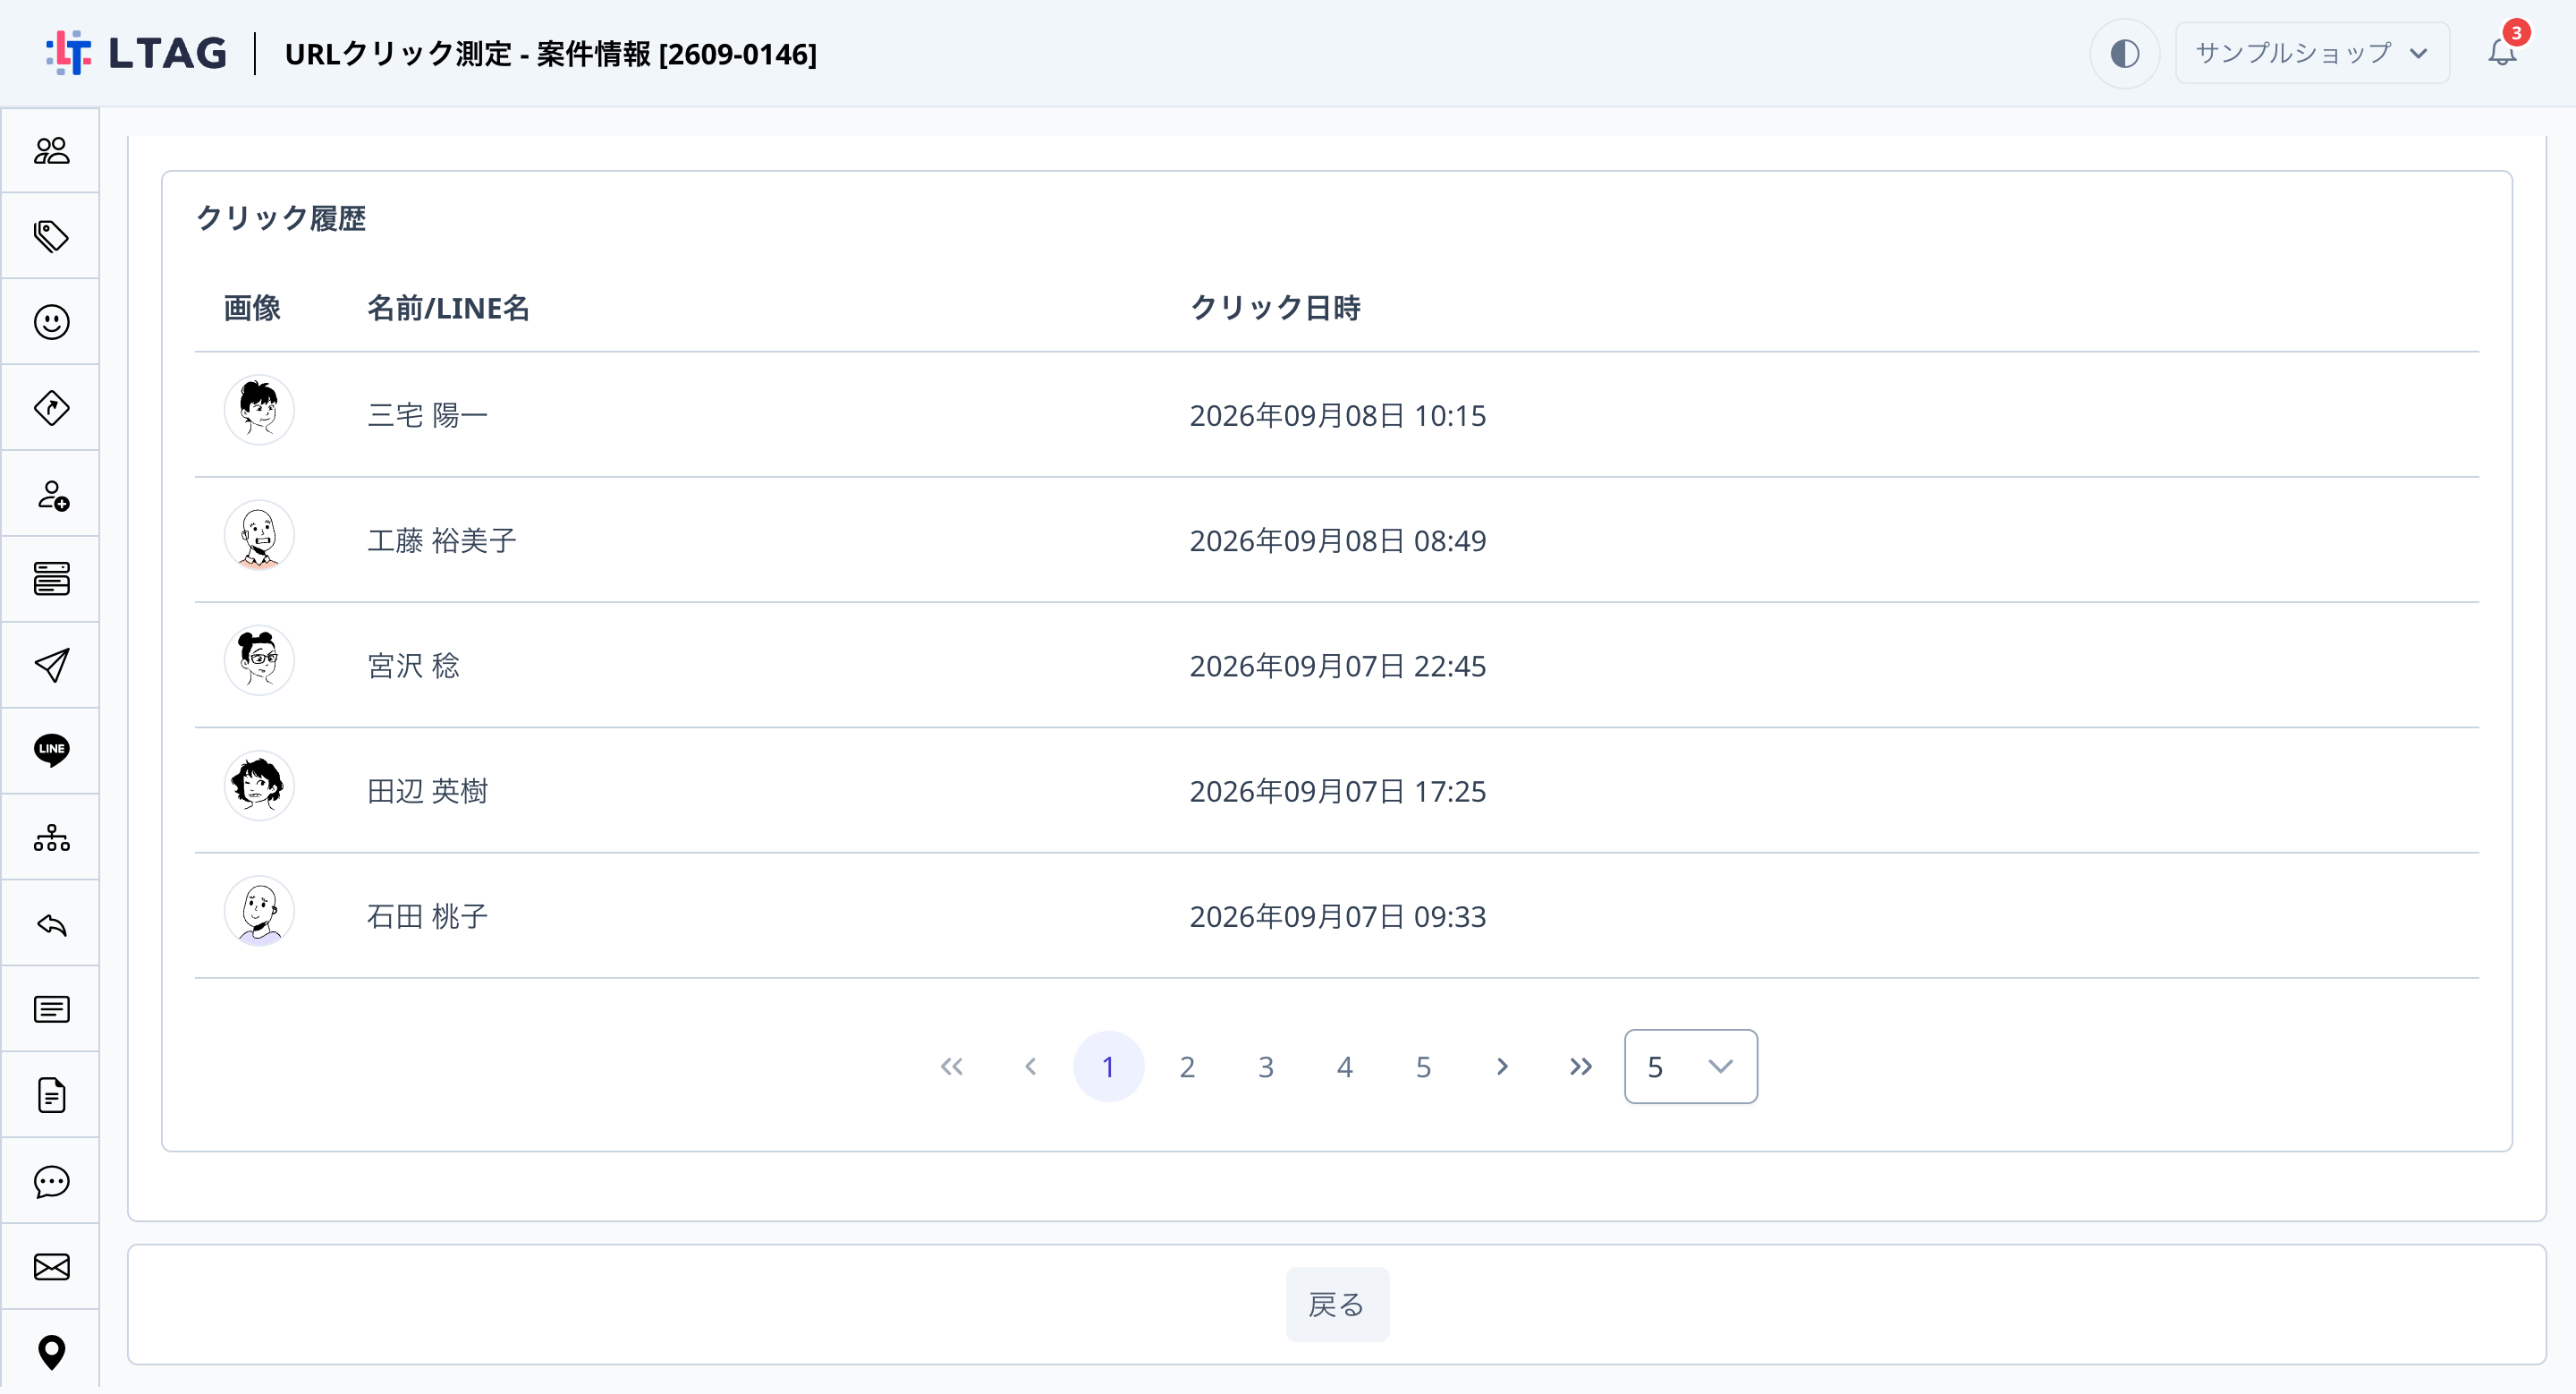Click the next page single arrow
2576x1394 pixels.
(1502, 1066)
